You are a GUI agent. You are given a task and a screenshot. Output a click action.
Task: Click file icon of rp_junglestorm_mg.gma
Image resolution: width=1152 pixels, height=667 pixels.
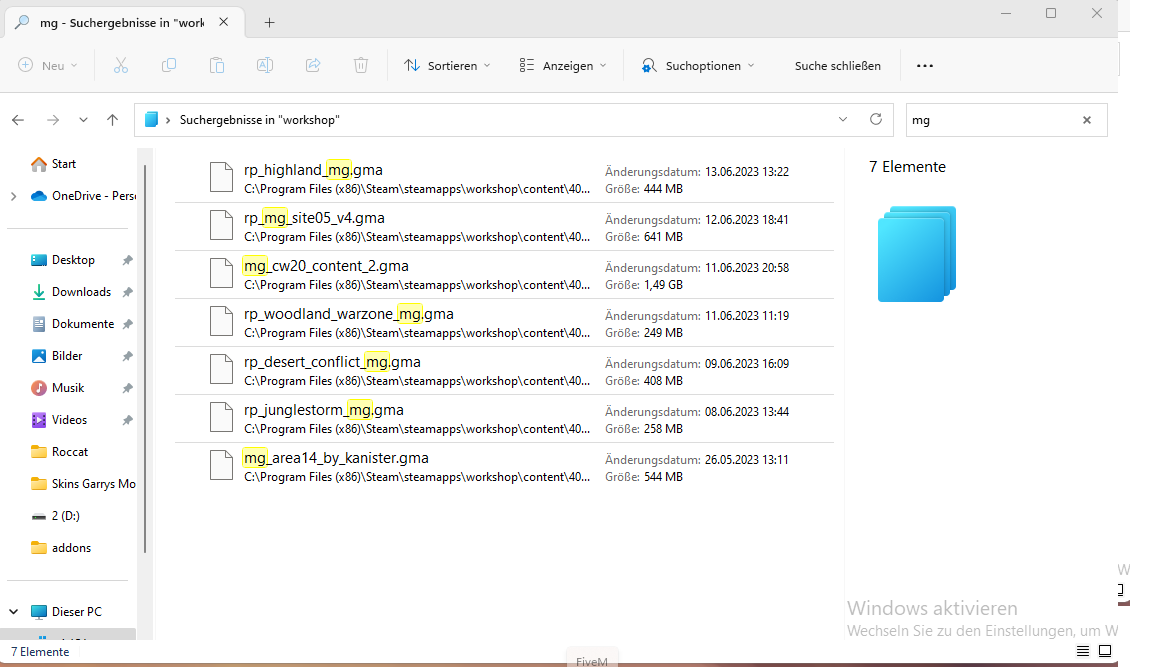(221, 417)
